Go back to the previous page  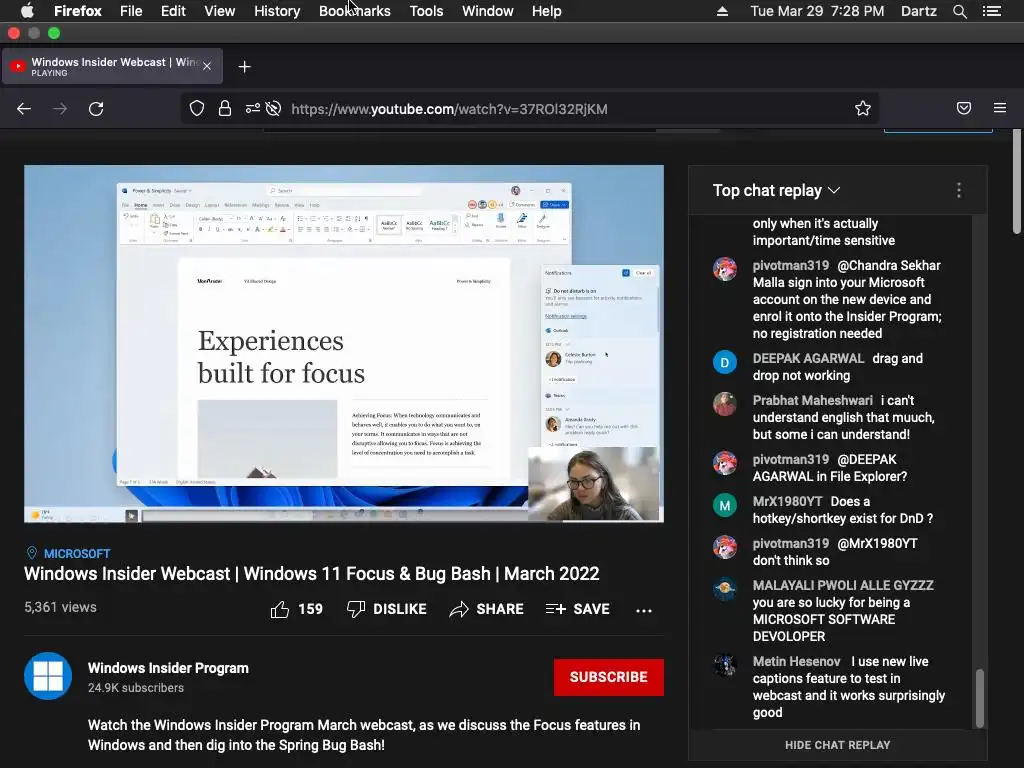(24, 108)
